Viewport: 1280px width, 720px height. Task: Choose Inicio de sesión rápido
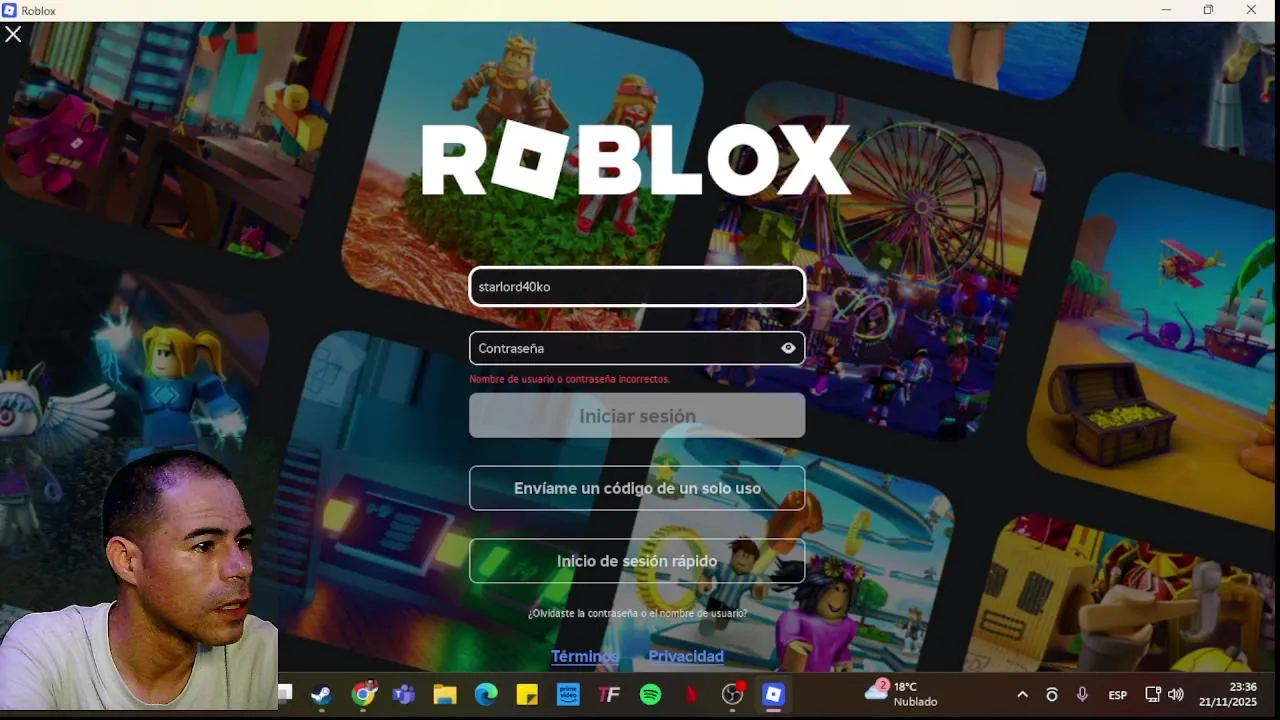pos(637,561)
